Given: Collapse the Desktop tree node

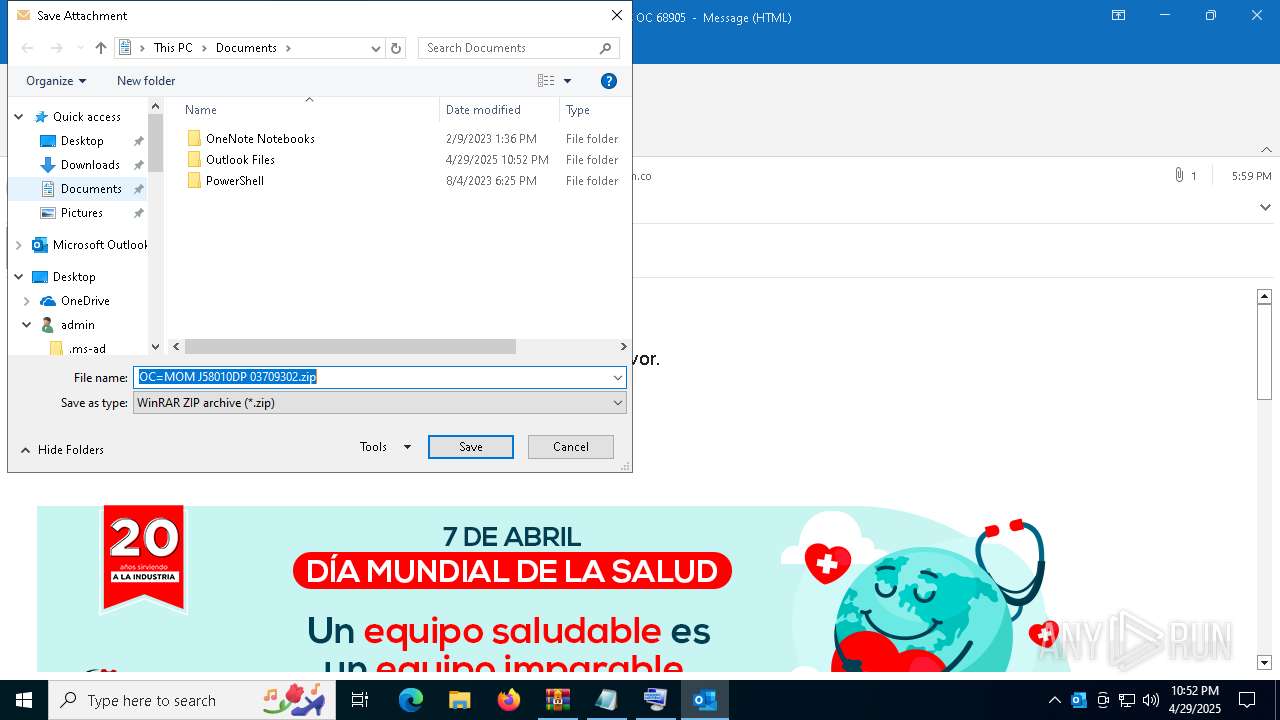Looking at the screenshot, I should coord(19,277).
